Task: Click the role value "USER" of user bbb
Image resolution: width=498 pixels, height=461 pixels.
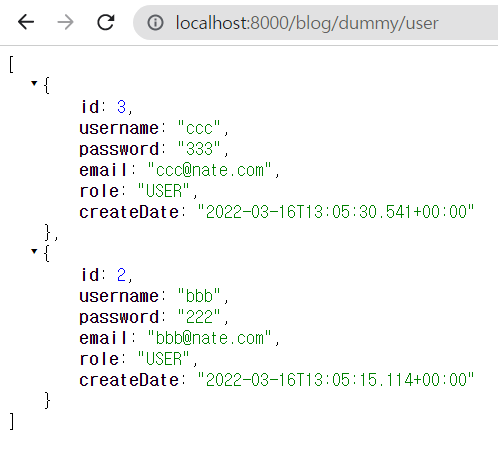Action: (163, 359)
